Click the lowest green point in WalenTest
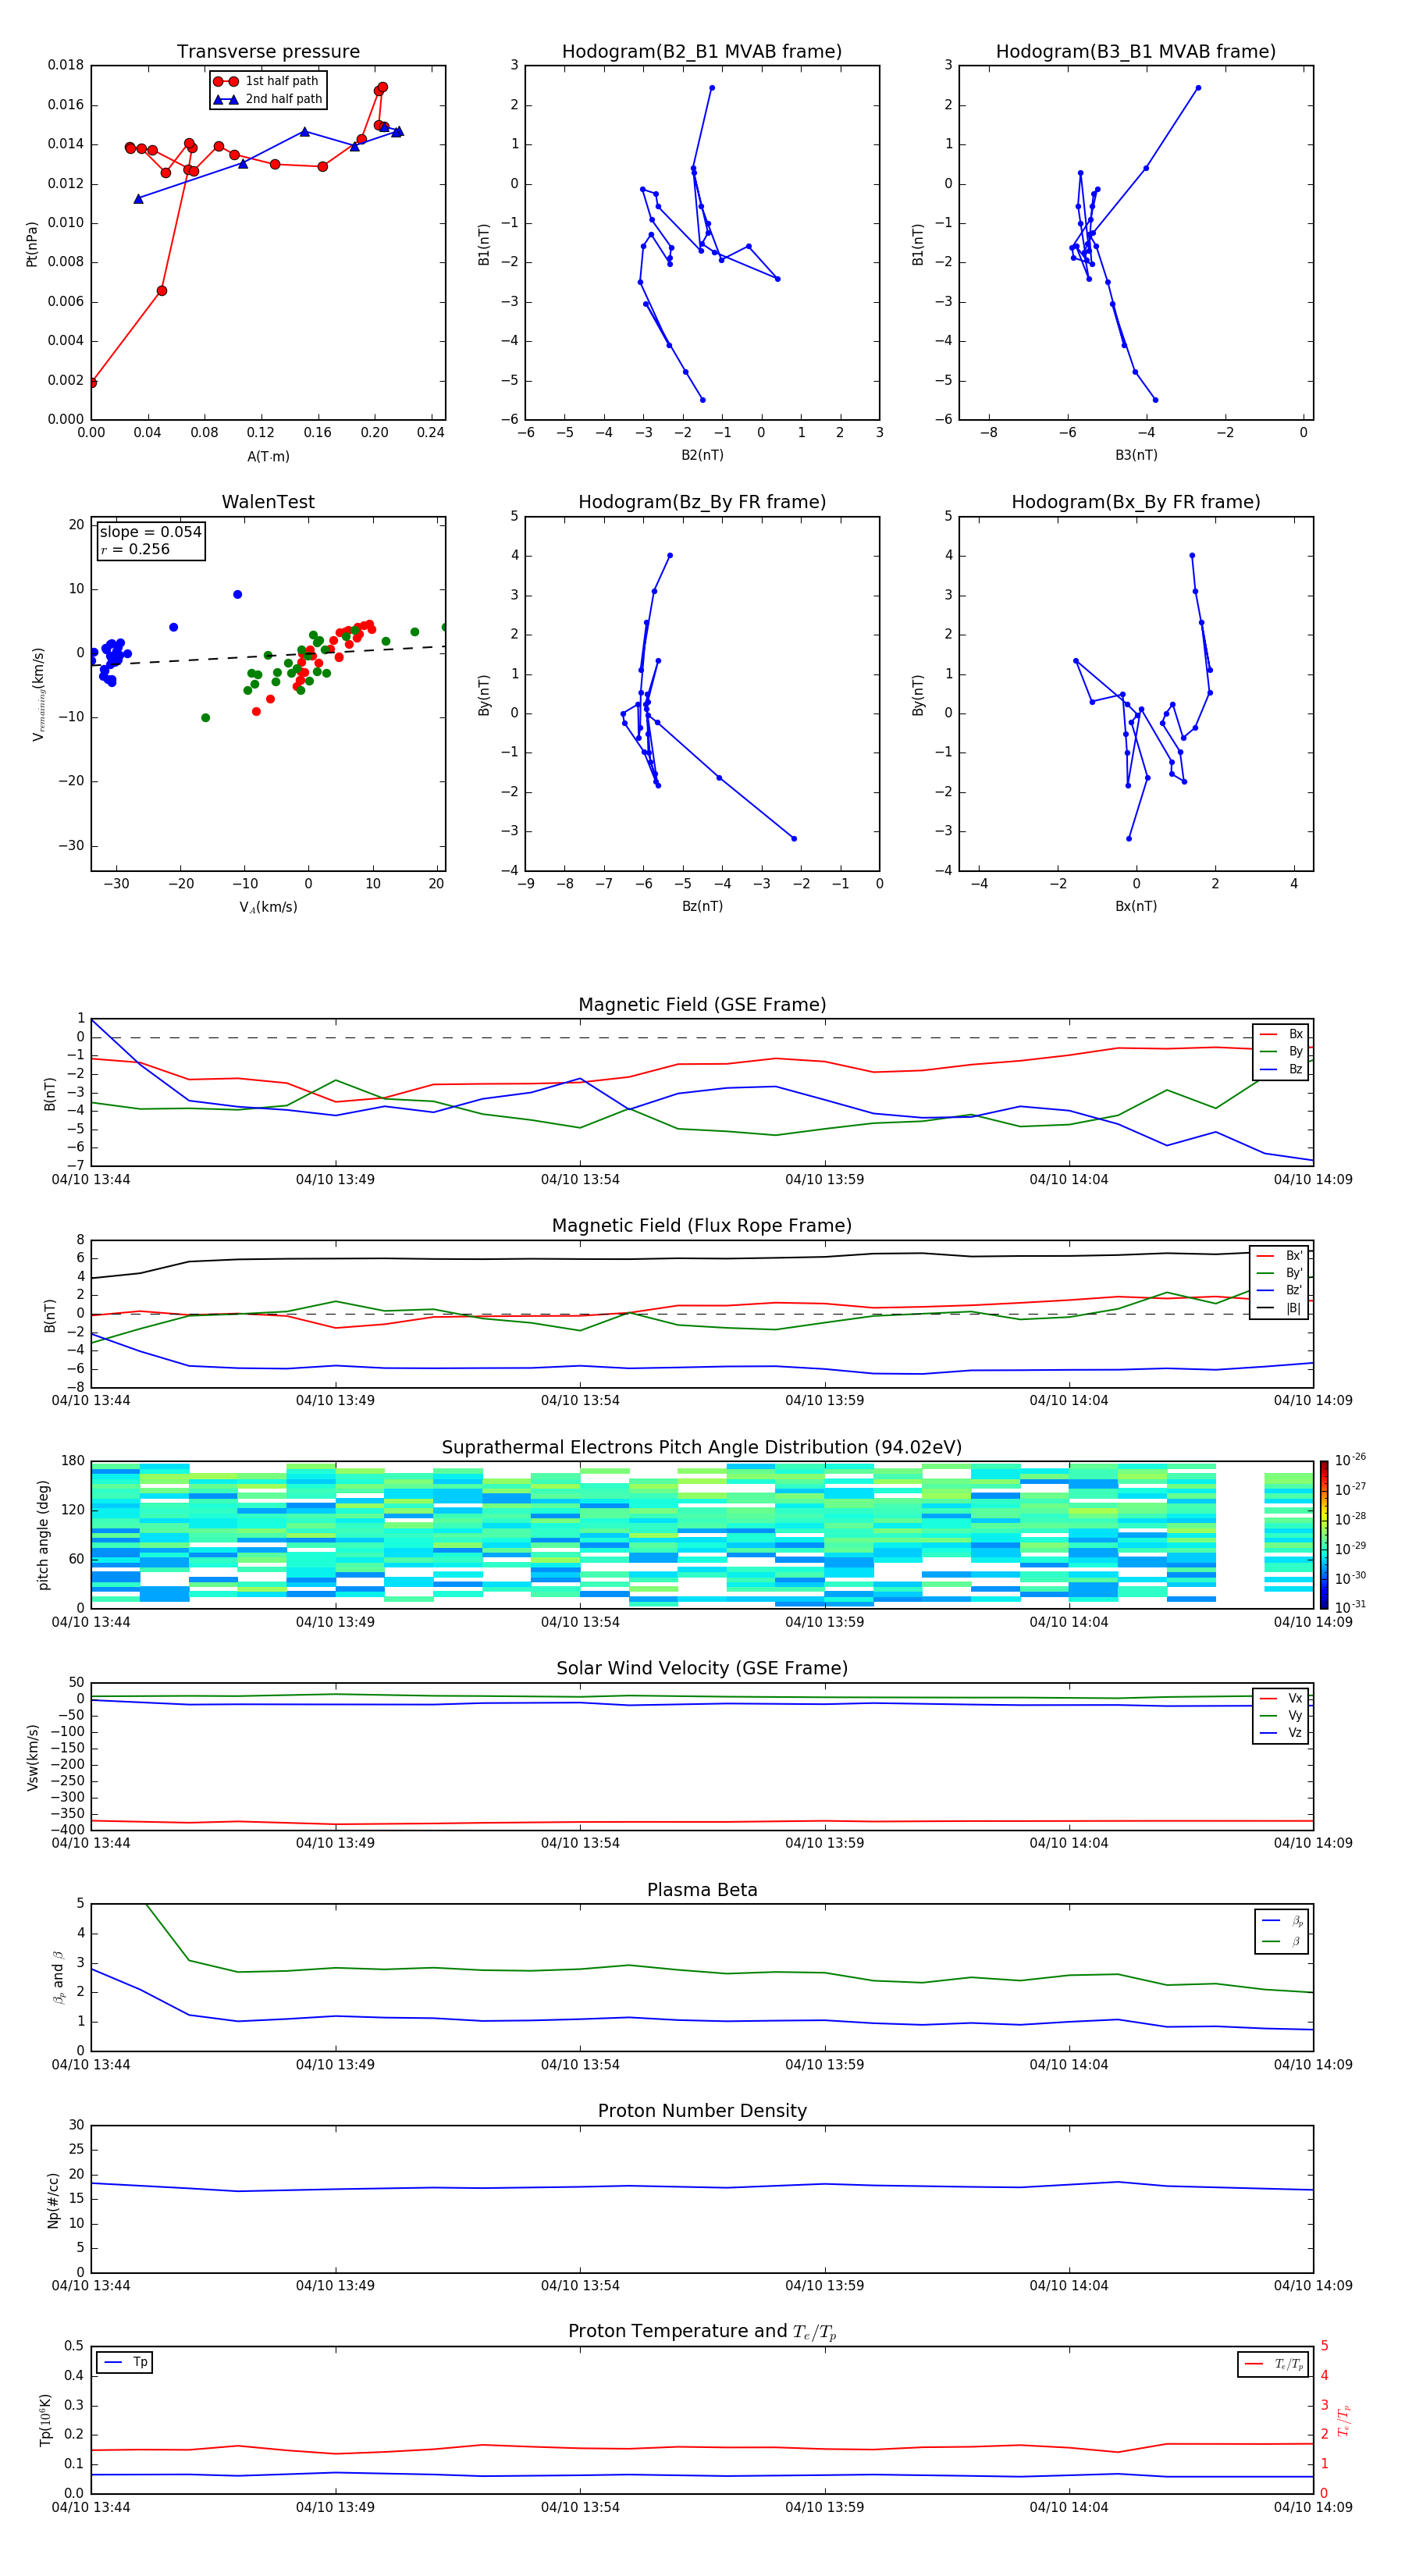This screenshot has width=1405, height=2576. pos(205,717)
